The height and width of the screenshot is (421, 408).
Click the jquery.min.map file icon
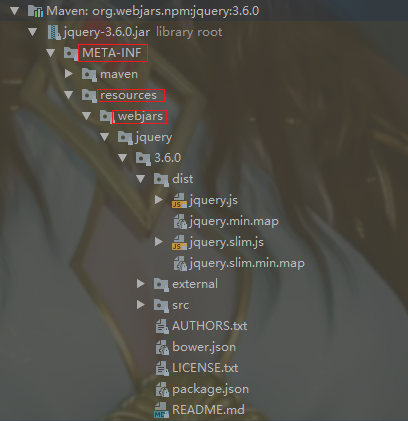180,222
